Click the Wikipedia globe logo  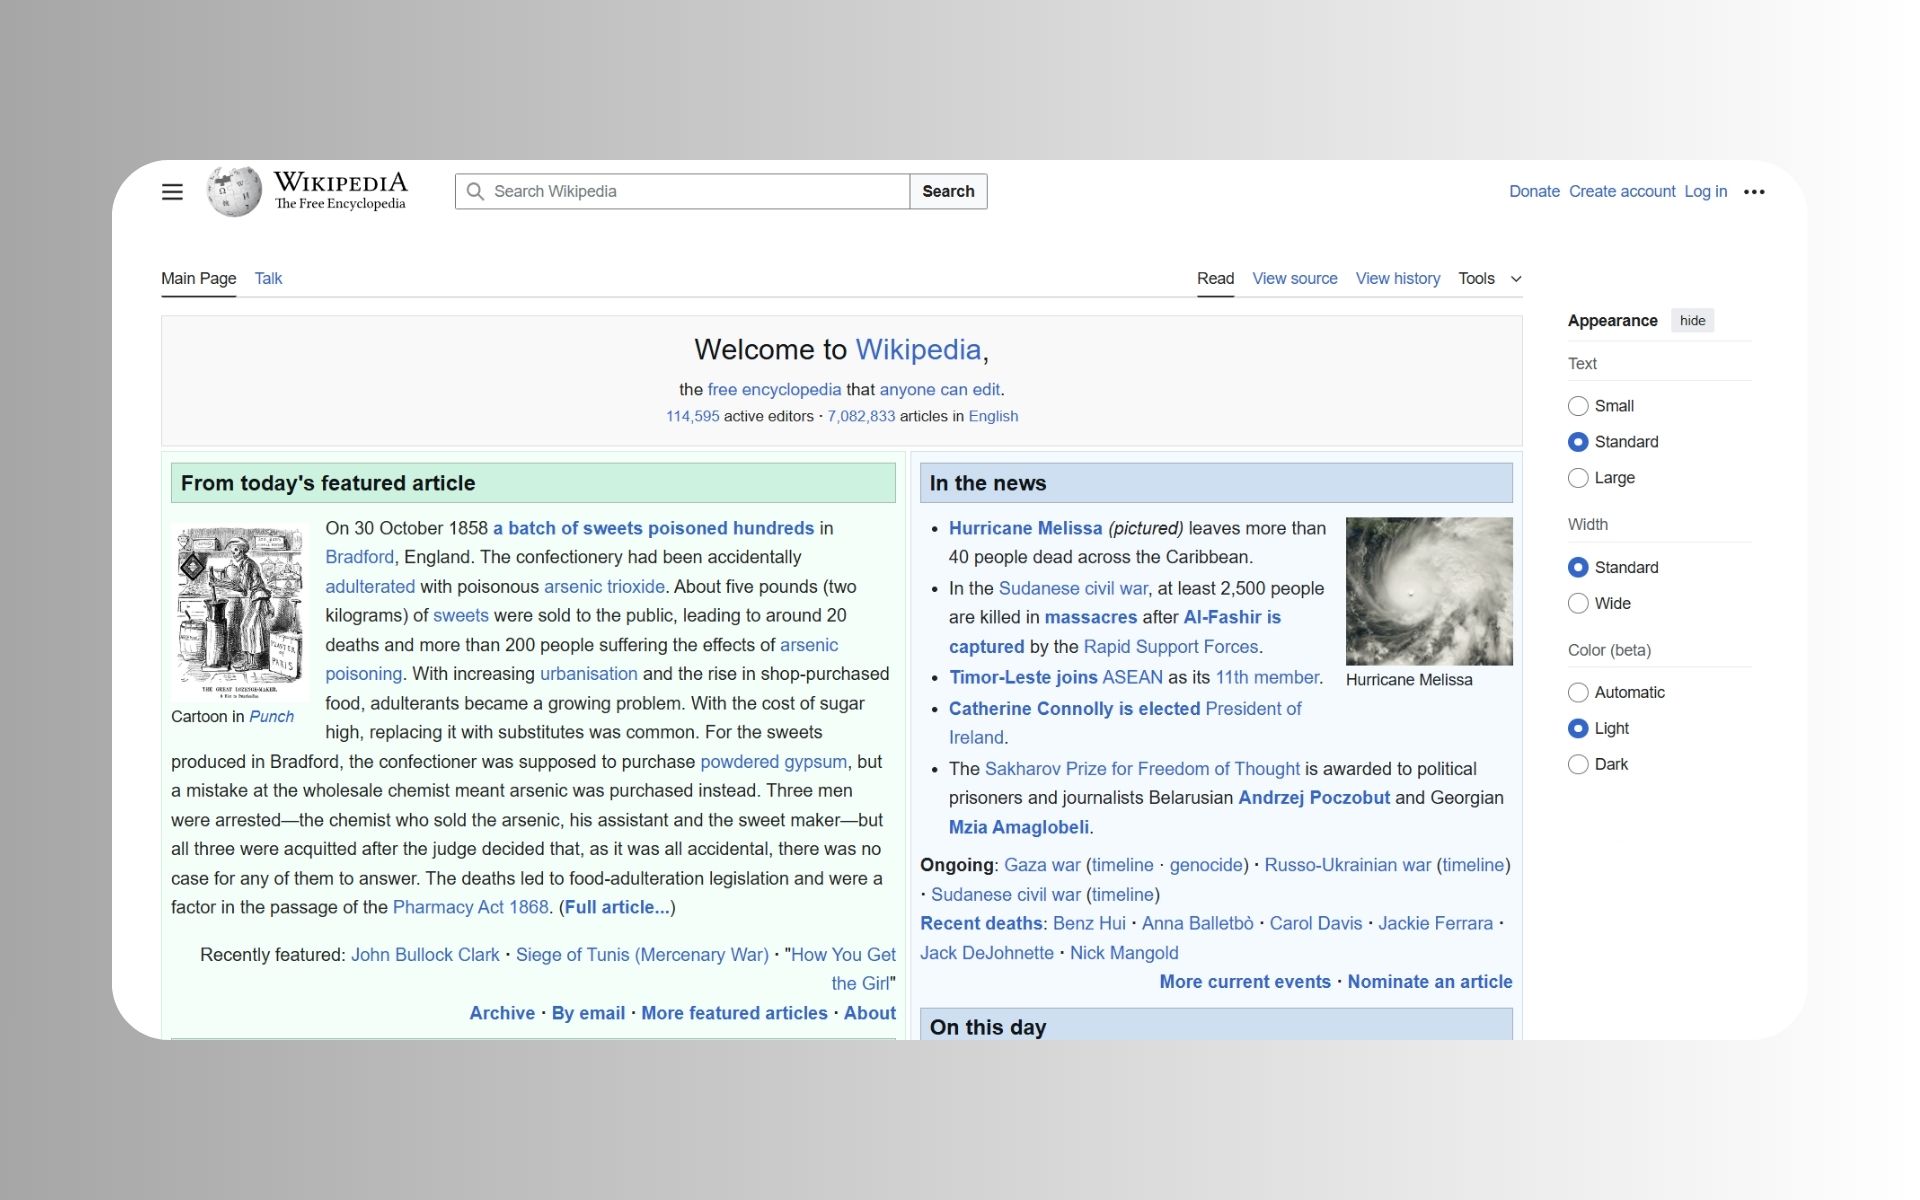[x=234, y=191]
